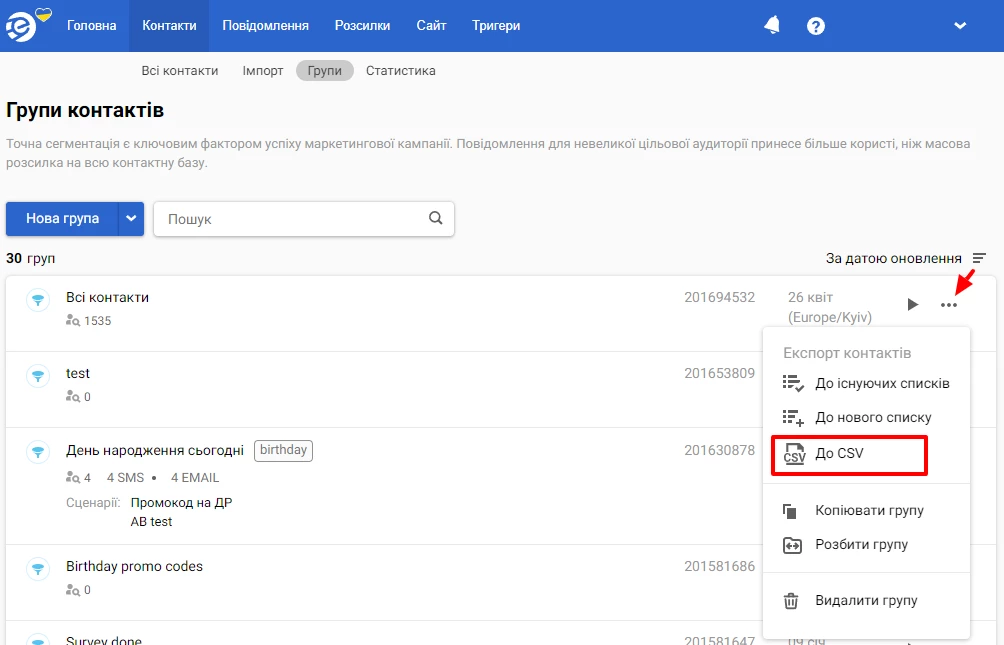Click the filter icon of Birthday promo codes
Image resolution: width=1004 pixels, height=645 pixels.
(x=38, y=568)
